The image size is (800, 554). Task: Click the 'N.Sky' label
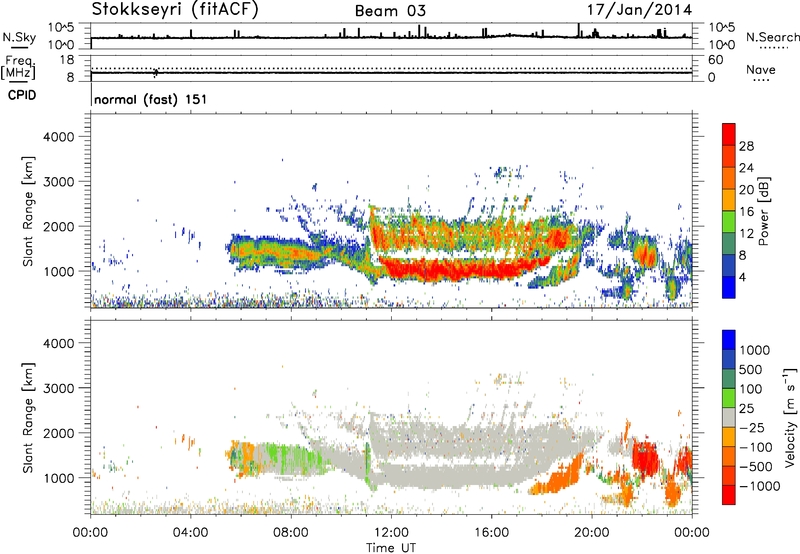(x=19, y=37)
